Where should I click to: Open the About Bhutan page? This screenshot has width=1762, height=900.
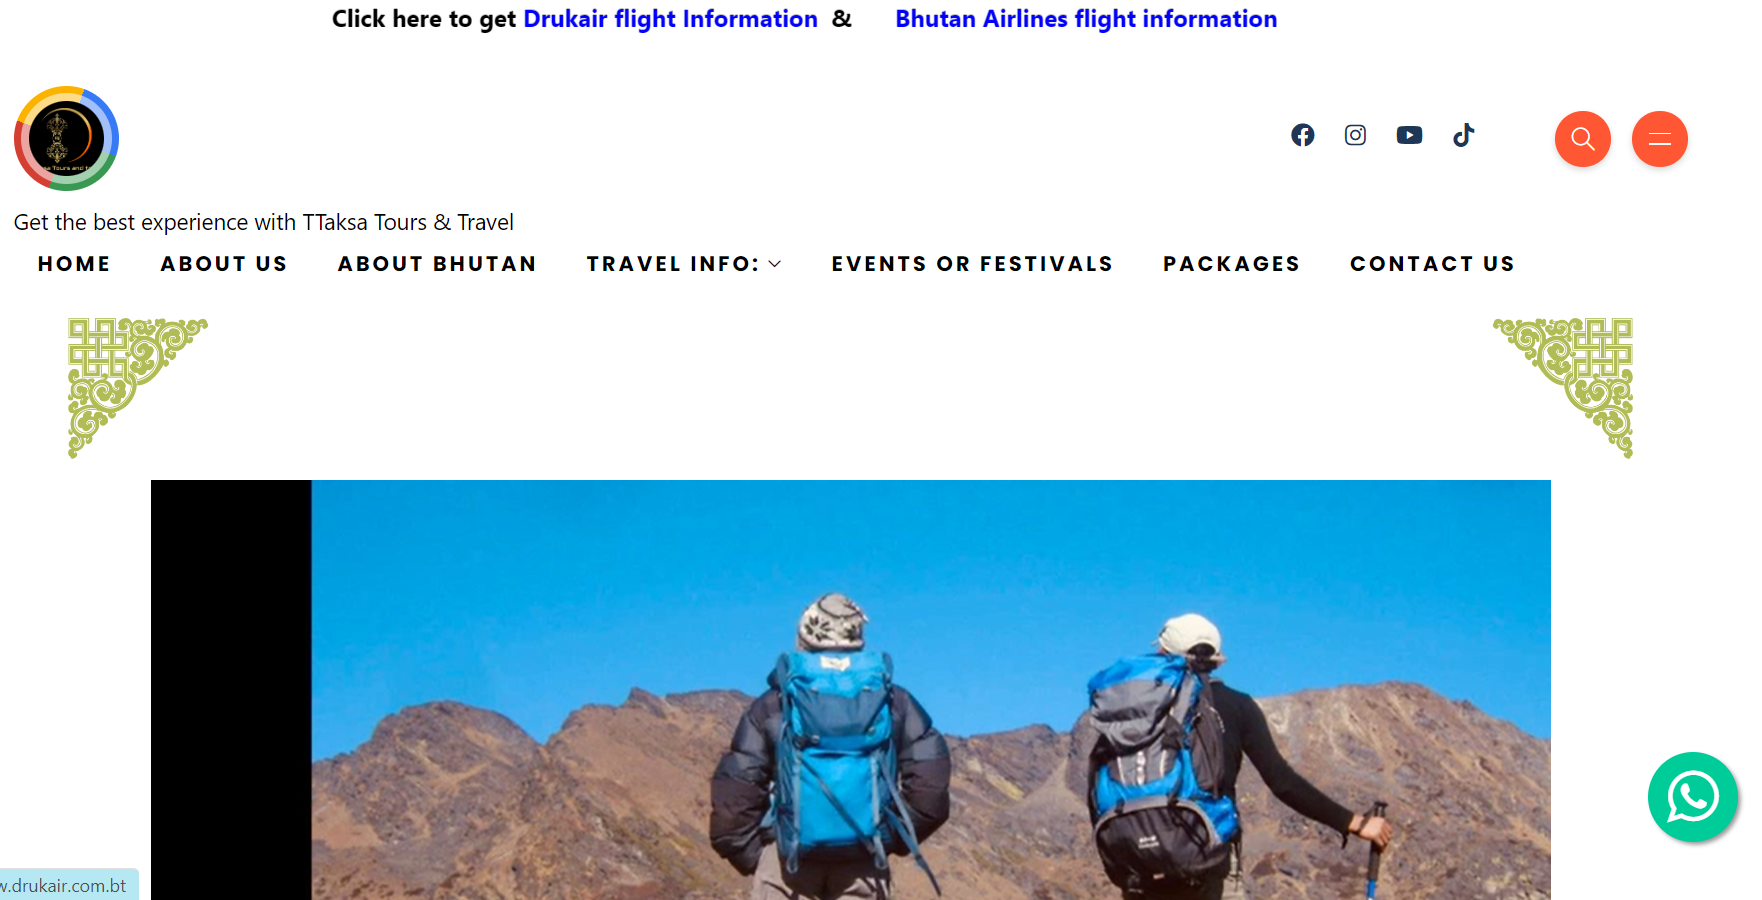click(x=437, y=264)
